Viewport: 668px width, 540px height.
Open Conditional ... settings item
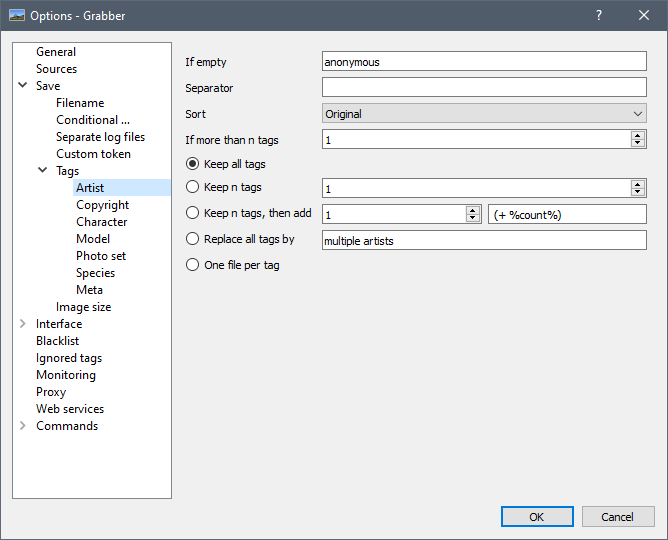[93, 120]
